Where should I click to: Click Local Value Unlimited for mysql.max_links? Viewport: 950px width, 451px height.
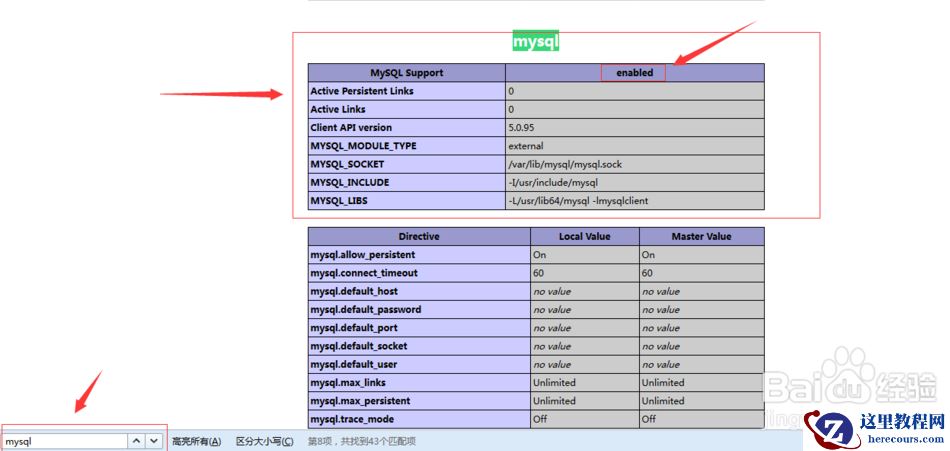pos(554,383)
